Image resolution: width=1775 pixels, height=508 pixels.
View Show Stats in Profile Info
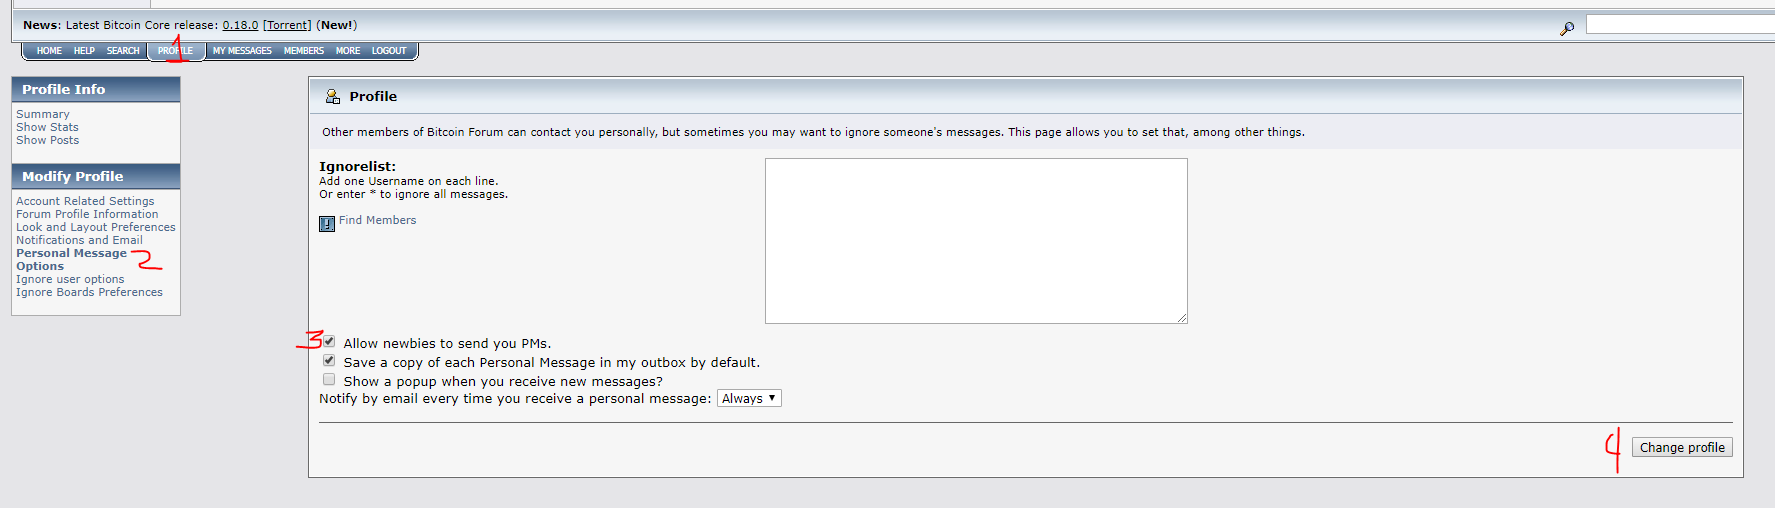click(47, 127)
